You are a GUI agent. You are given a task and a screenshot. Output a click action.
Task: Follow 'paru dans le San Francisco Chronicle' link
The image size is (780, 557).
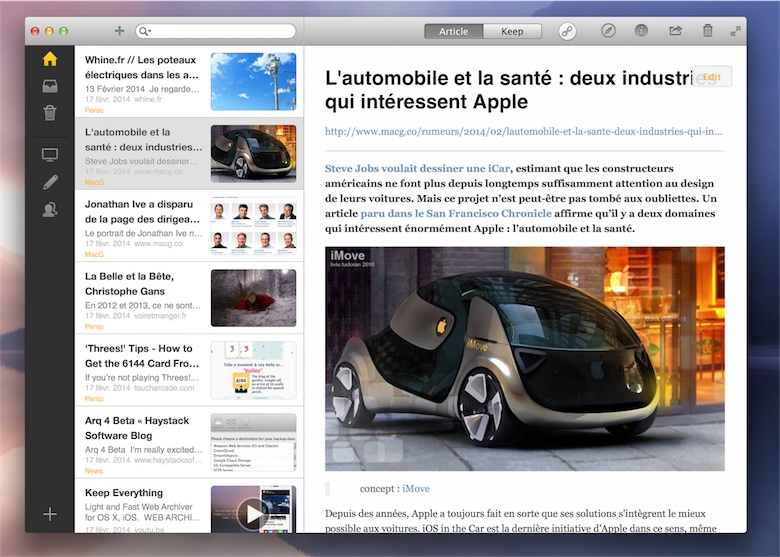tap(456, 213)
